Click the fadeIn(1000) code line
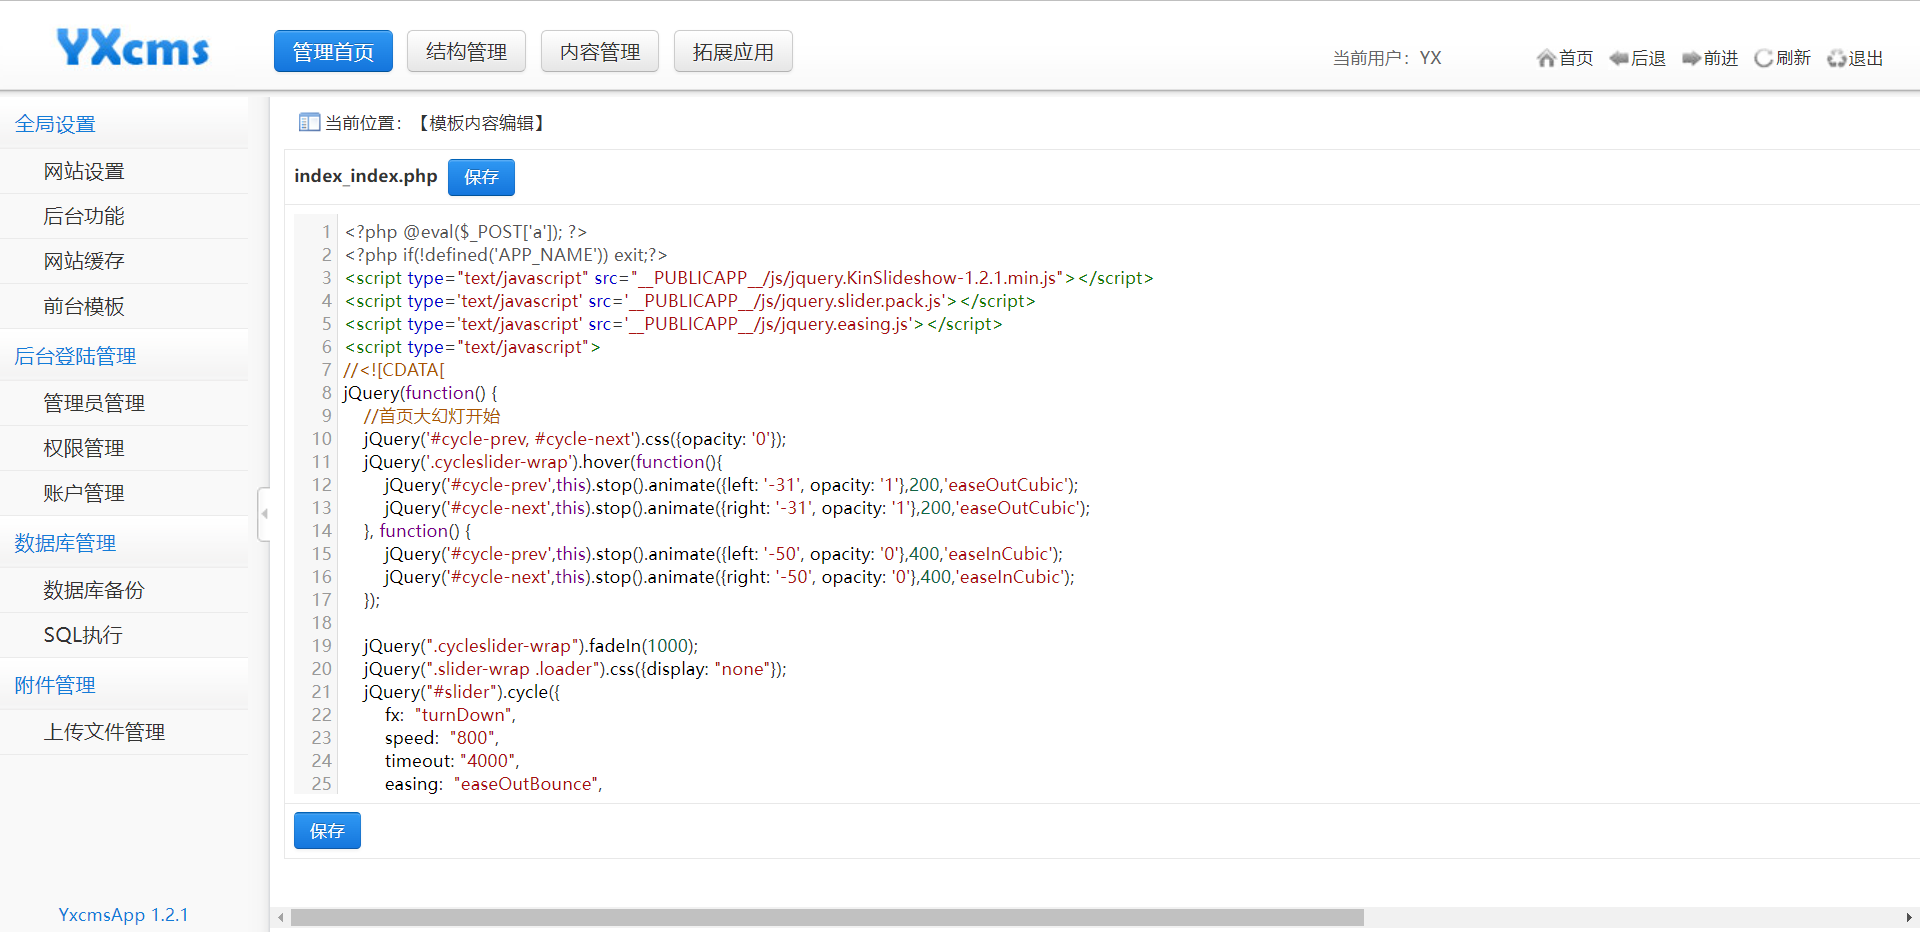The width and height of the screenshot is (1920, 932). click(x=531, y=646)
